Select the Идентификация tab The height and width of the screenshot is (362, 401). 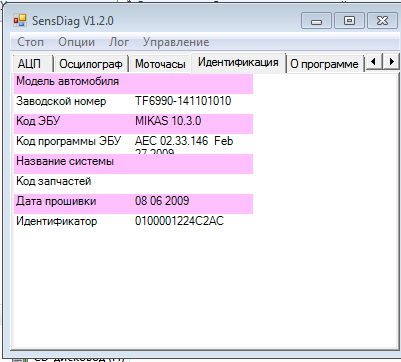238,62
